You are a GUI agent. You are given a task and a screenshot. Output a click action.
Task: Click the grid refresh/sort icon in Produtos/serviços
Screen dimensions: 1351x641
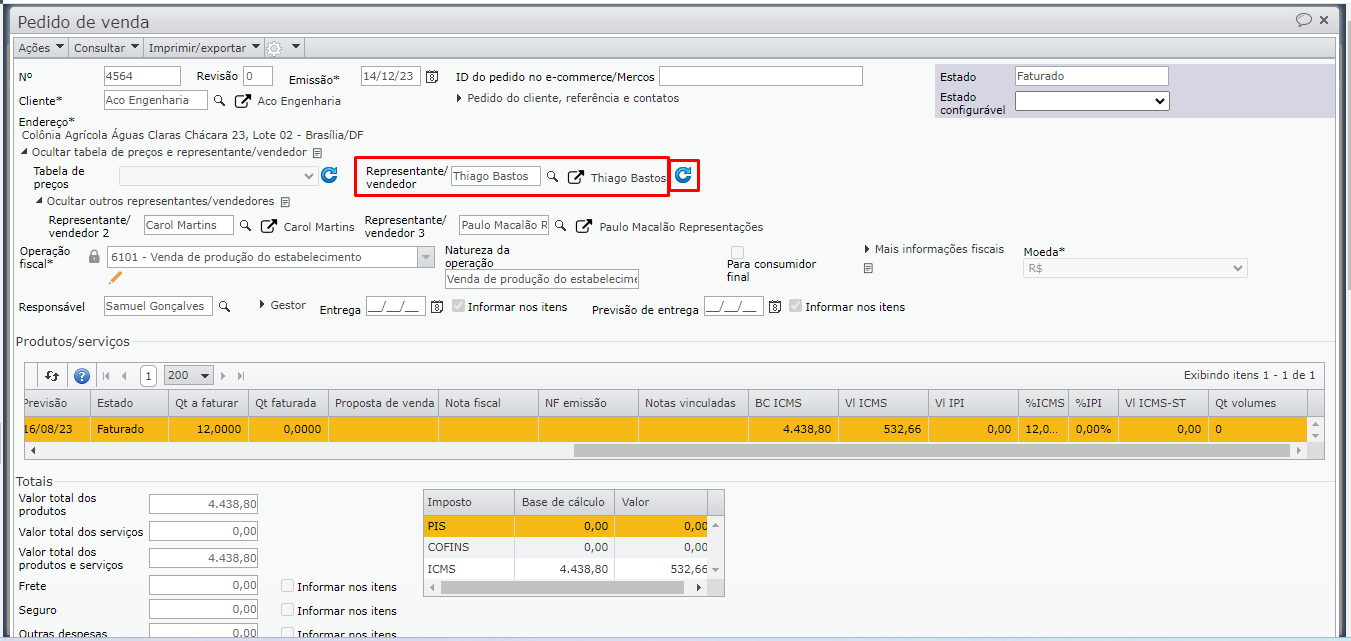click(x=52, y=376)
